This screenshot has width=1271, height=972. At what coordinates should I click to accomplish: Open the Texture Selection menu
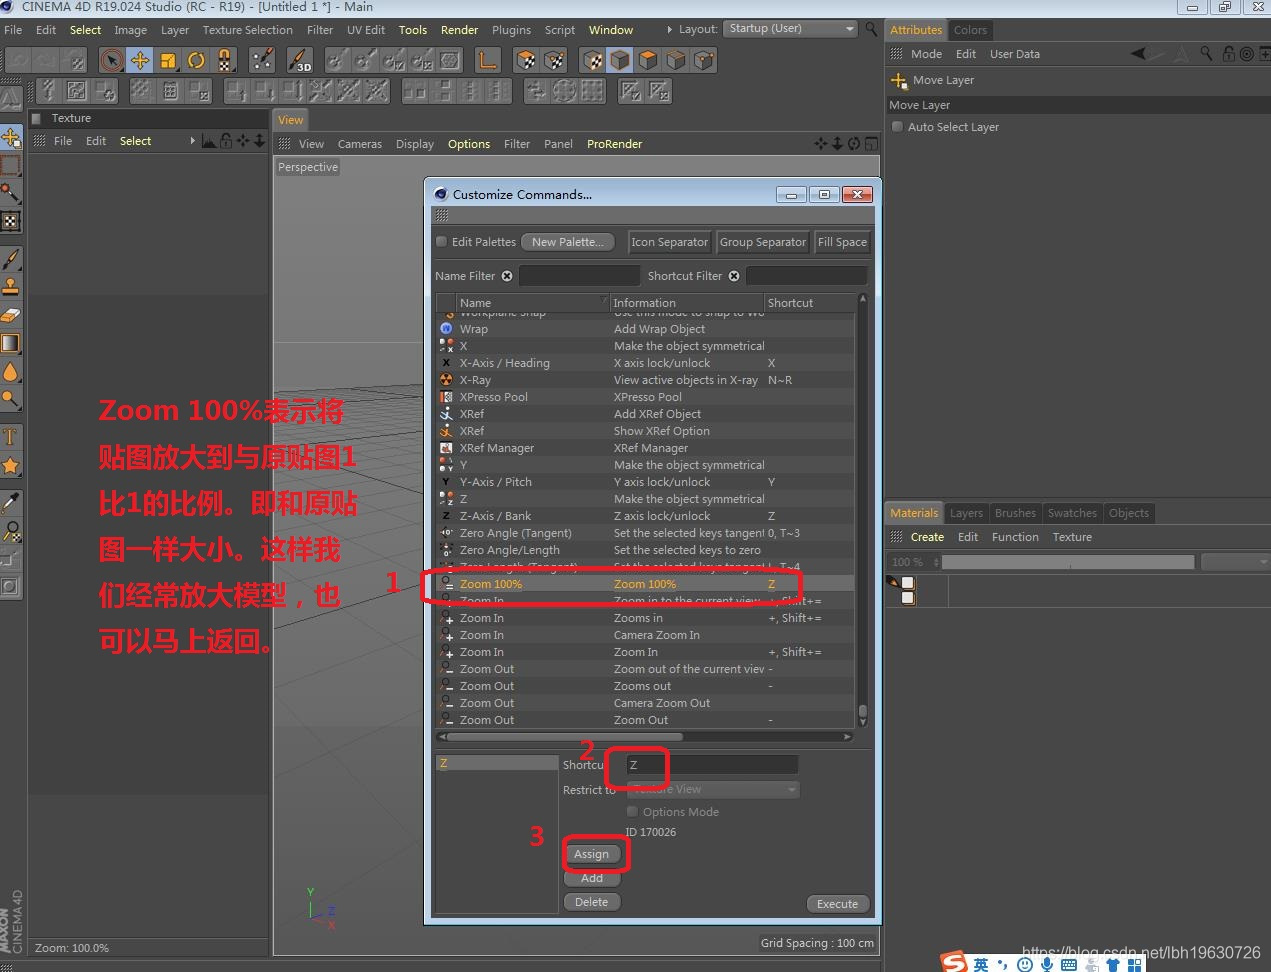coord(247,30)
